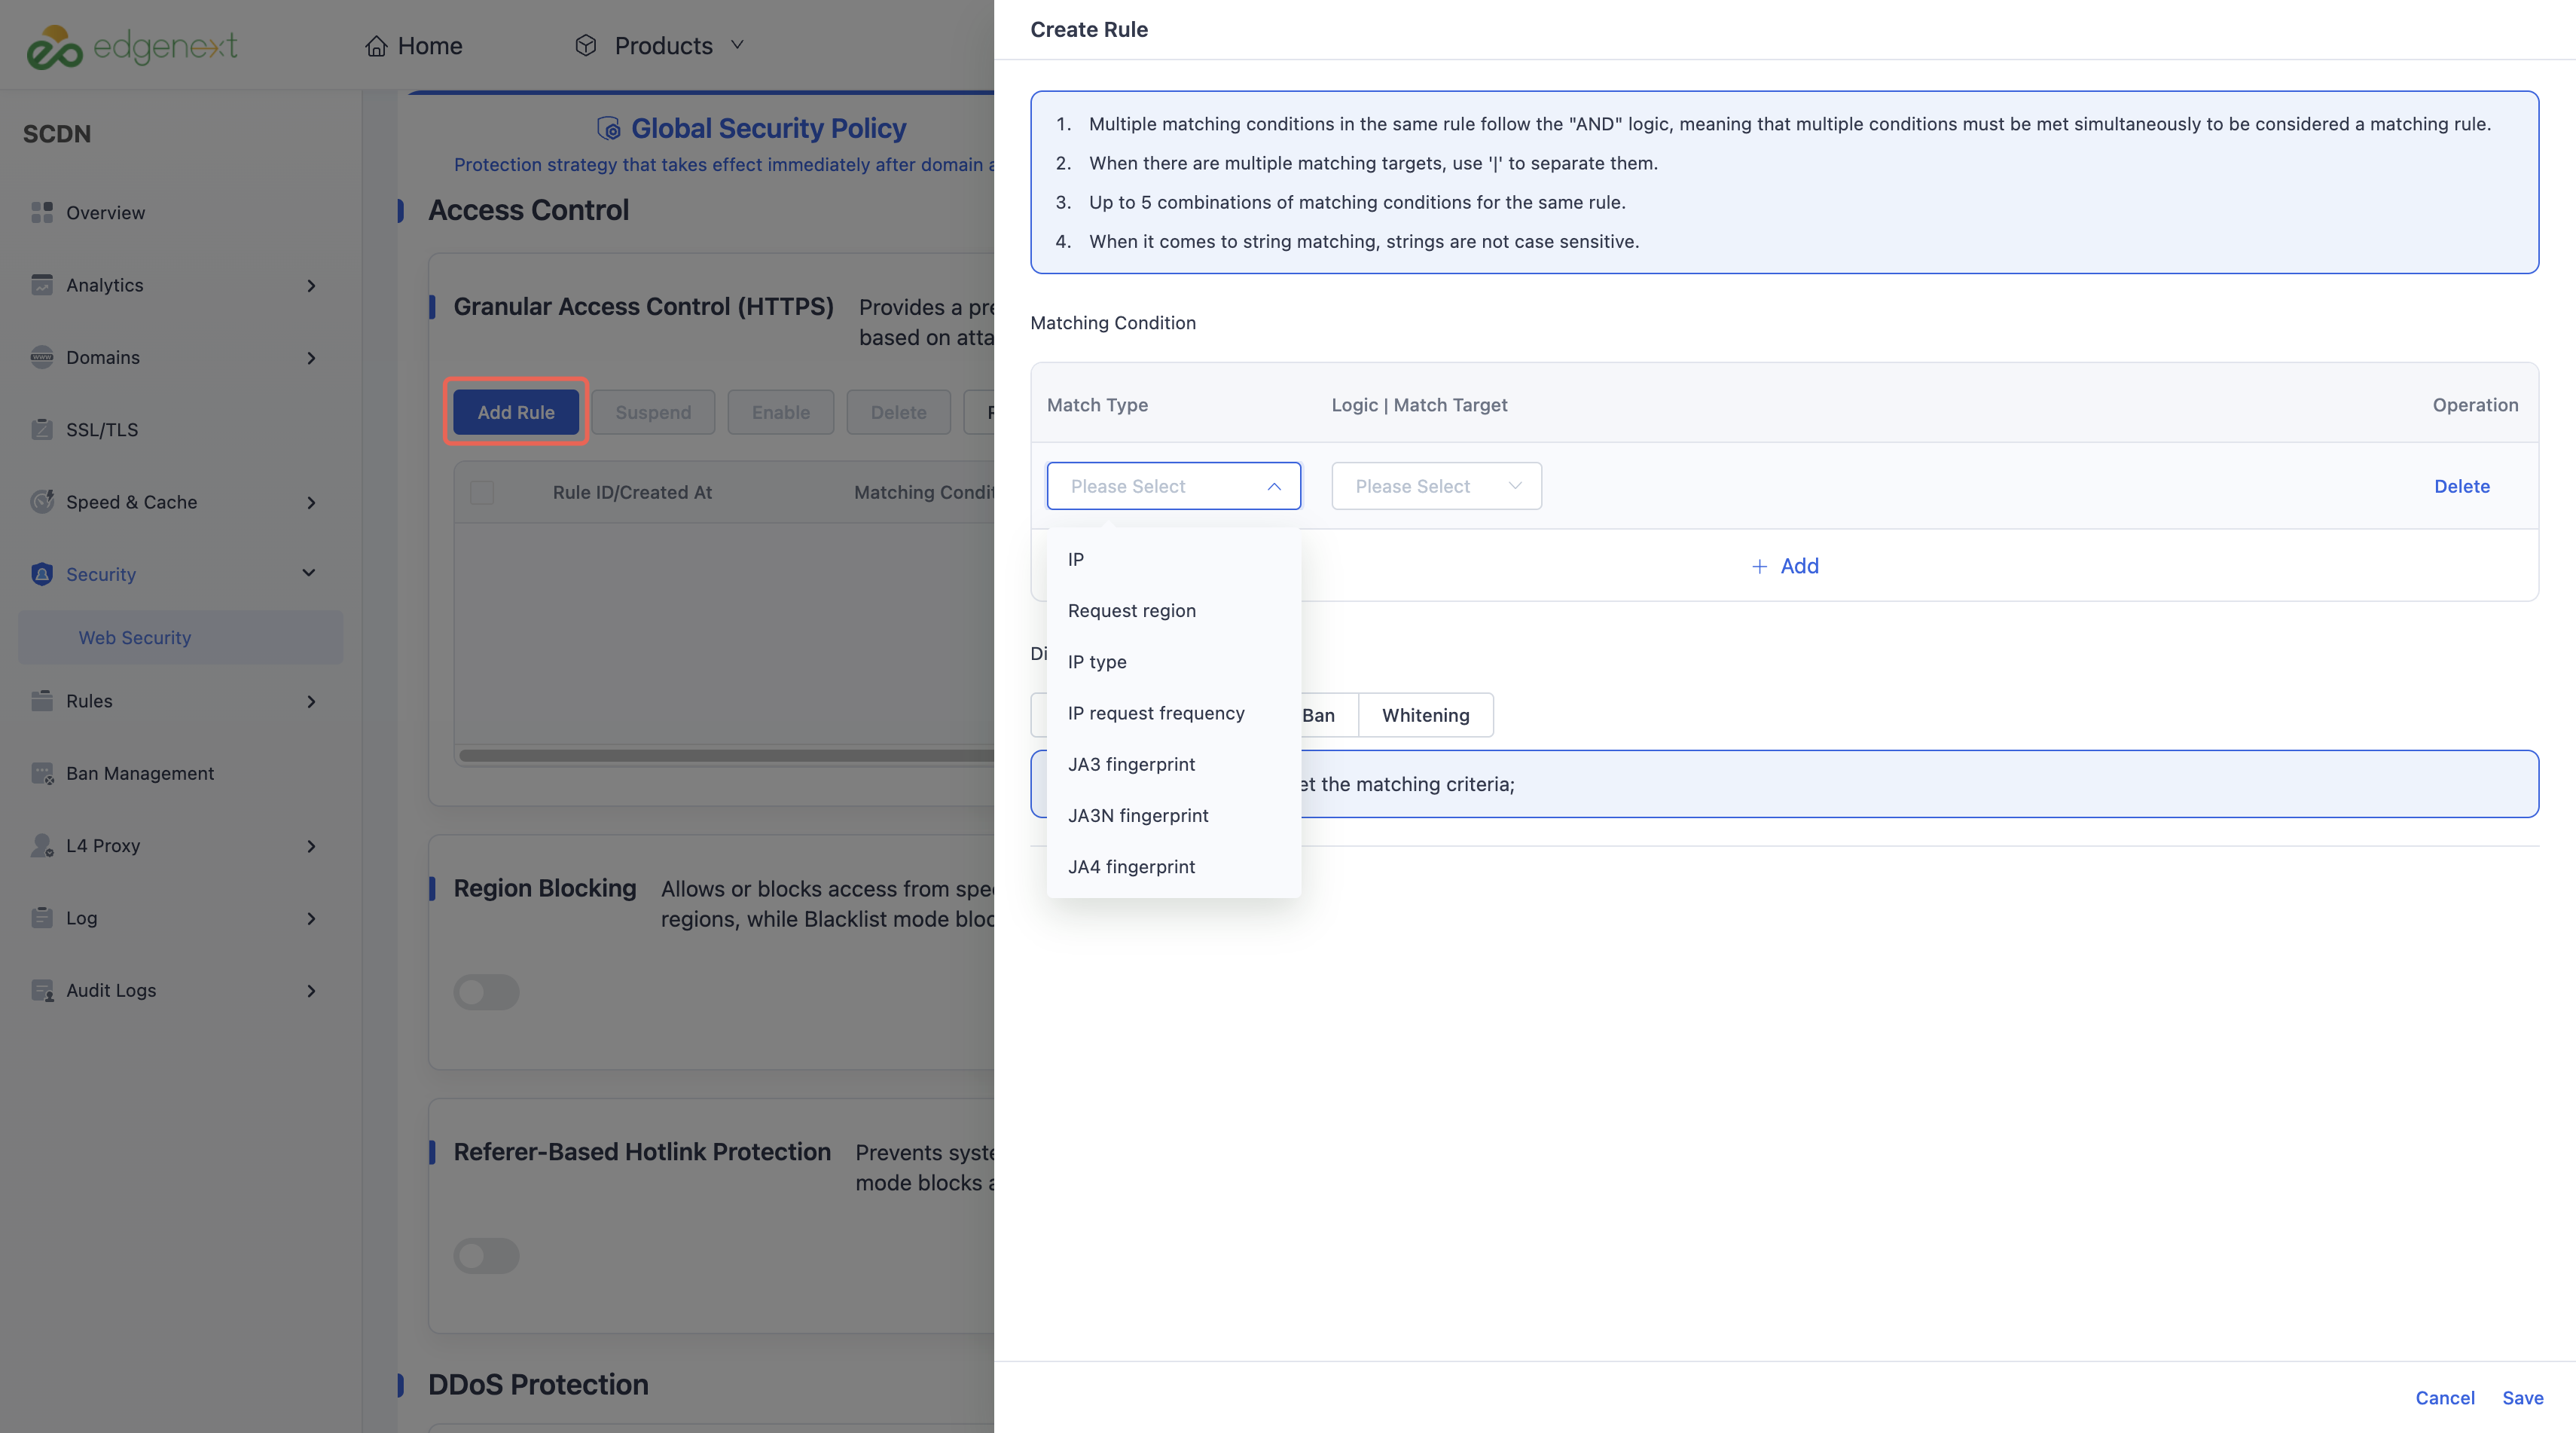Image resolution: width=2576 pixels, height=1433 pixels.
Task: Click the Overview grid icon in sidebar
Action: coord(41,212)
